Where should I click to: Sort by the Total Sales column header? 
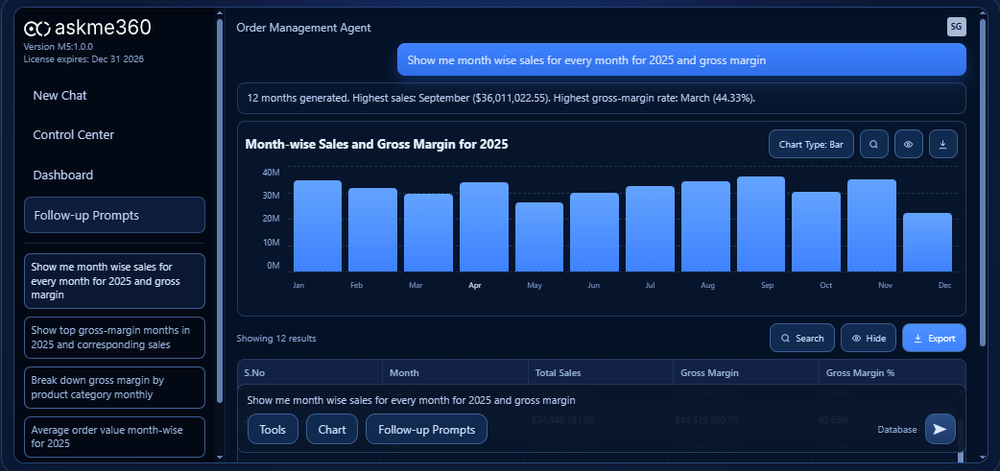click(601, 373)
